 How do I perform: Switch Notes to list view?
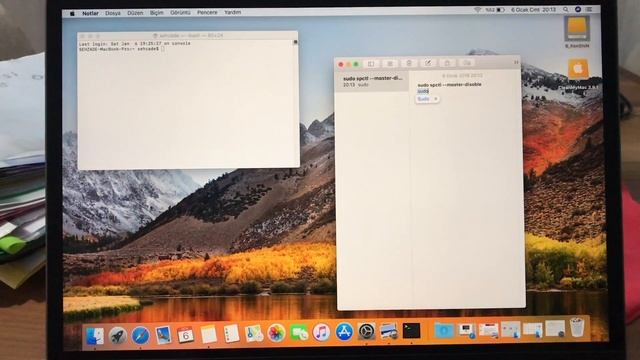(x=390, y=63)
